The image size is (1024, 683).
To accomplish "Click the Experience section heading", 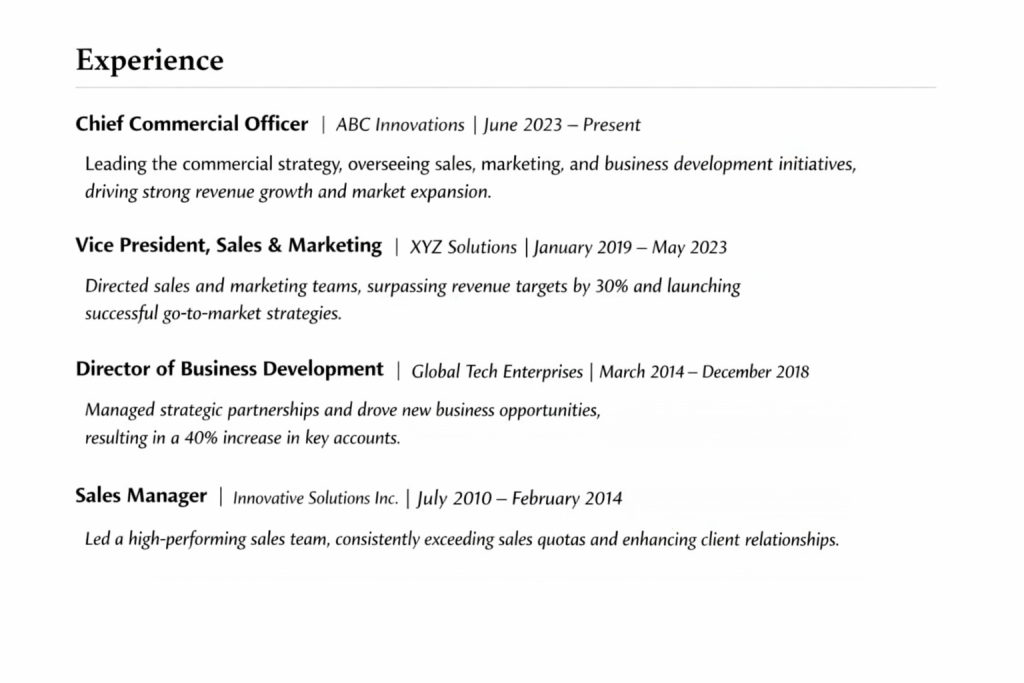I will (149, 60).
